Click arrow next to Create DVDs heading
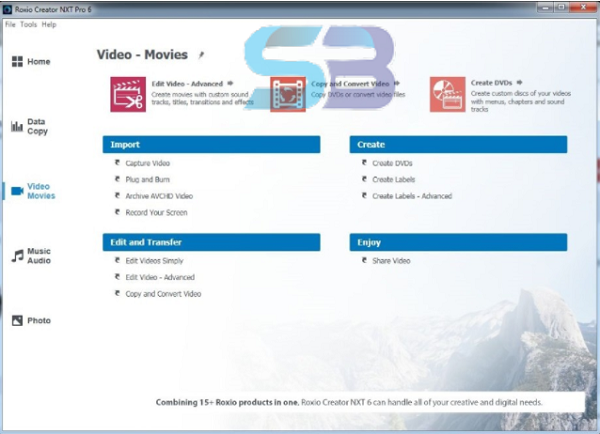600x434 pixels. 519,82
